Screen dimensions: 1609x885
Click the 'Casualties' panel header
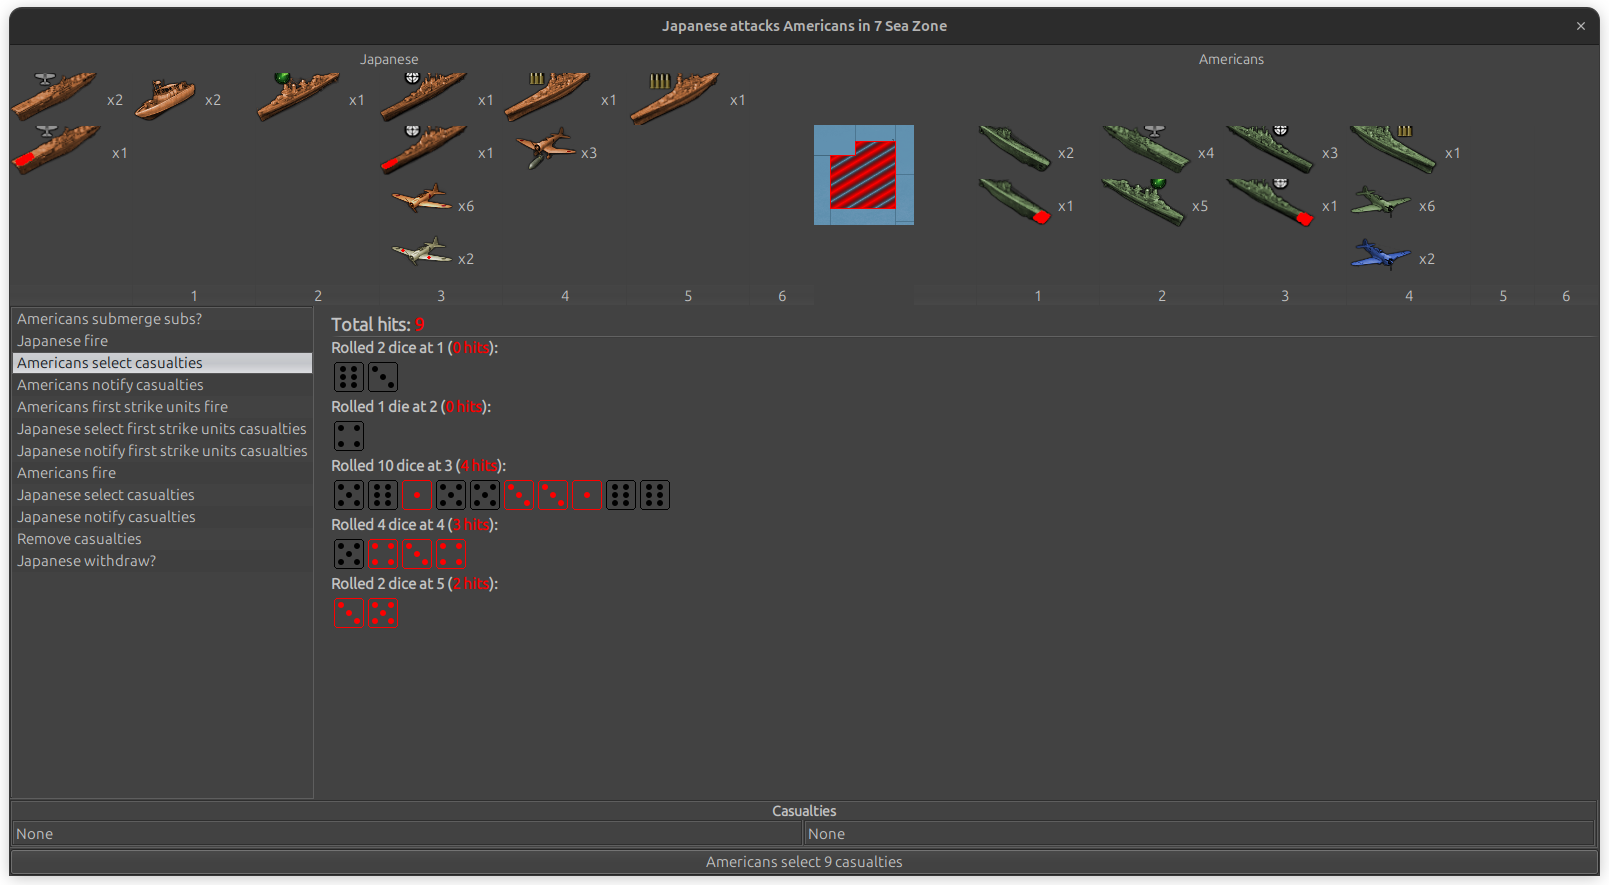tap(804, 811)
